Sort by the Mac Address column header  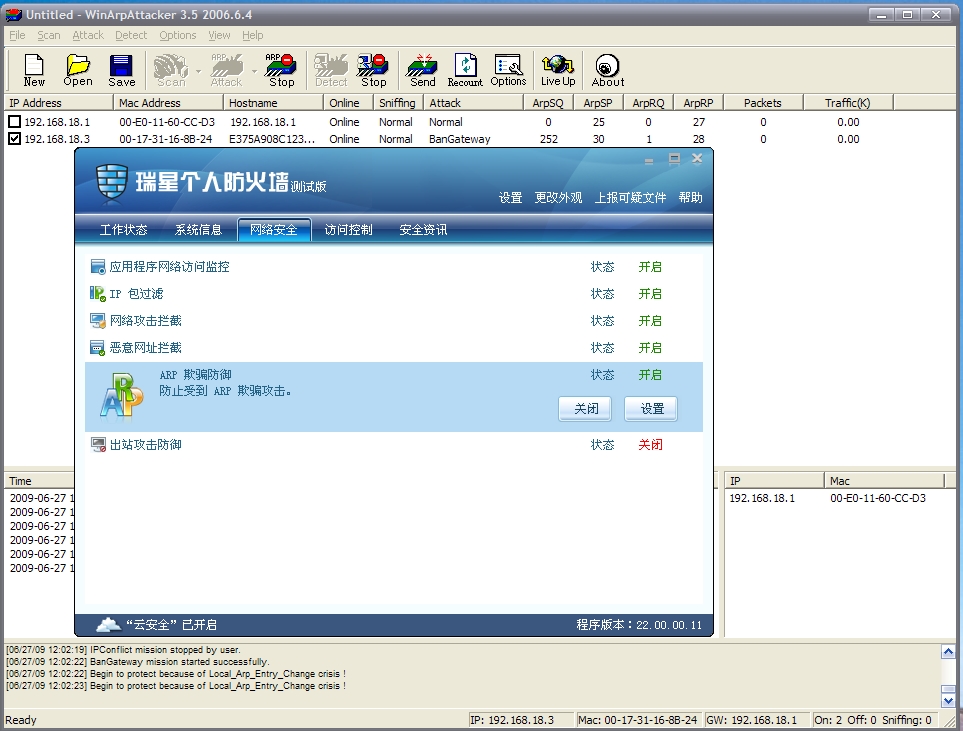point(168,103)
